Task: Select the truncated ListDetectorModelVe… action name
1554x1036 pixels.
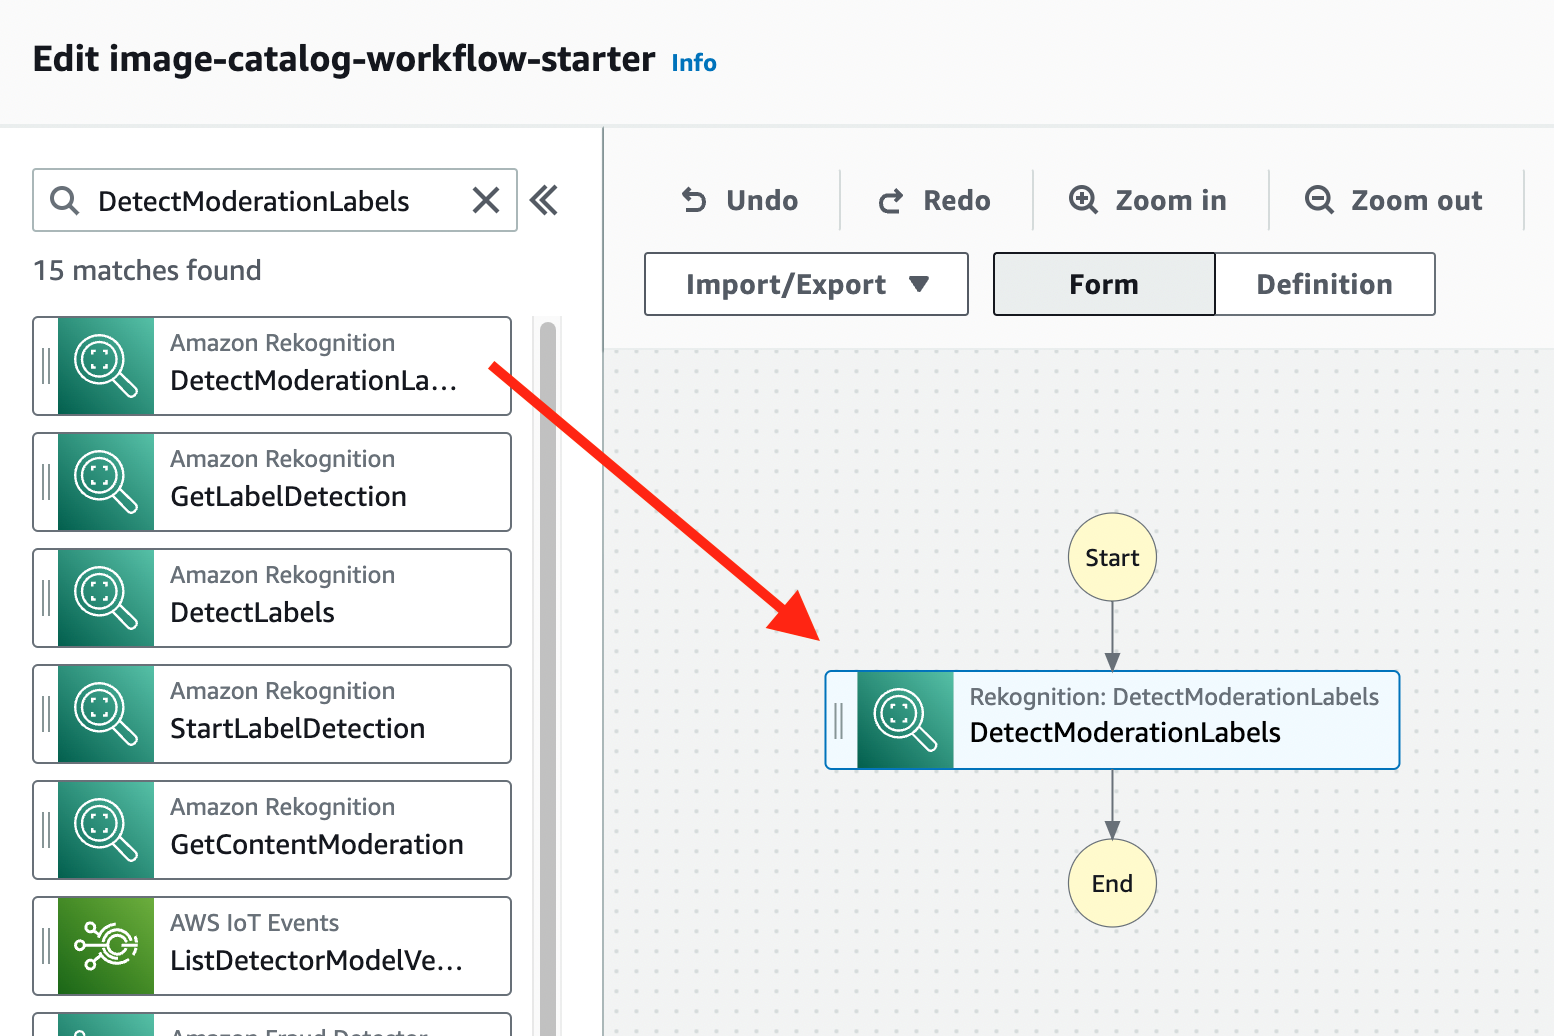Action: pos(317,961)
